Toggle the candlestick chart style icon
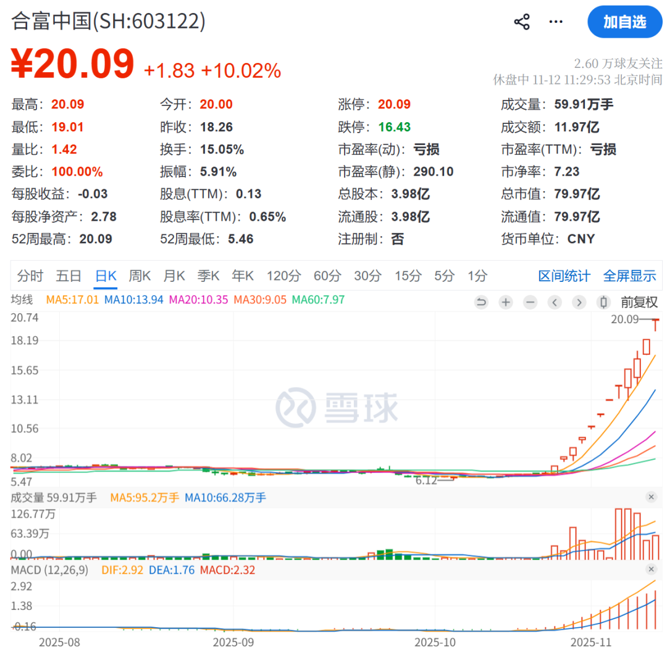Screen dimensions: 667x655 pyautogui.click(x=603, y=301)
